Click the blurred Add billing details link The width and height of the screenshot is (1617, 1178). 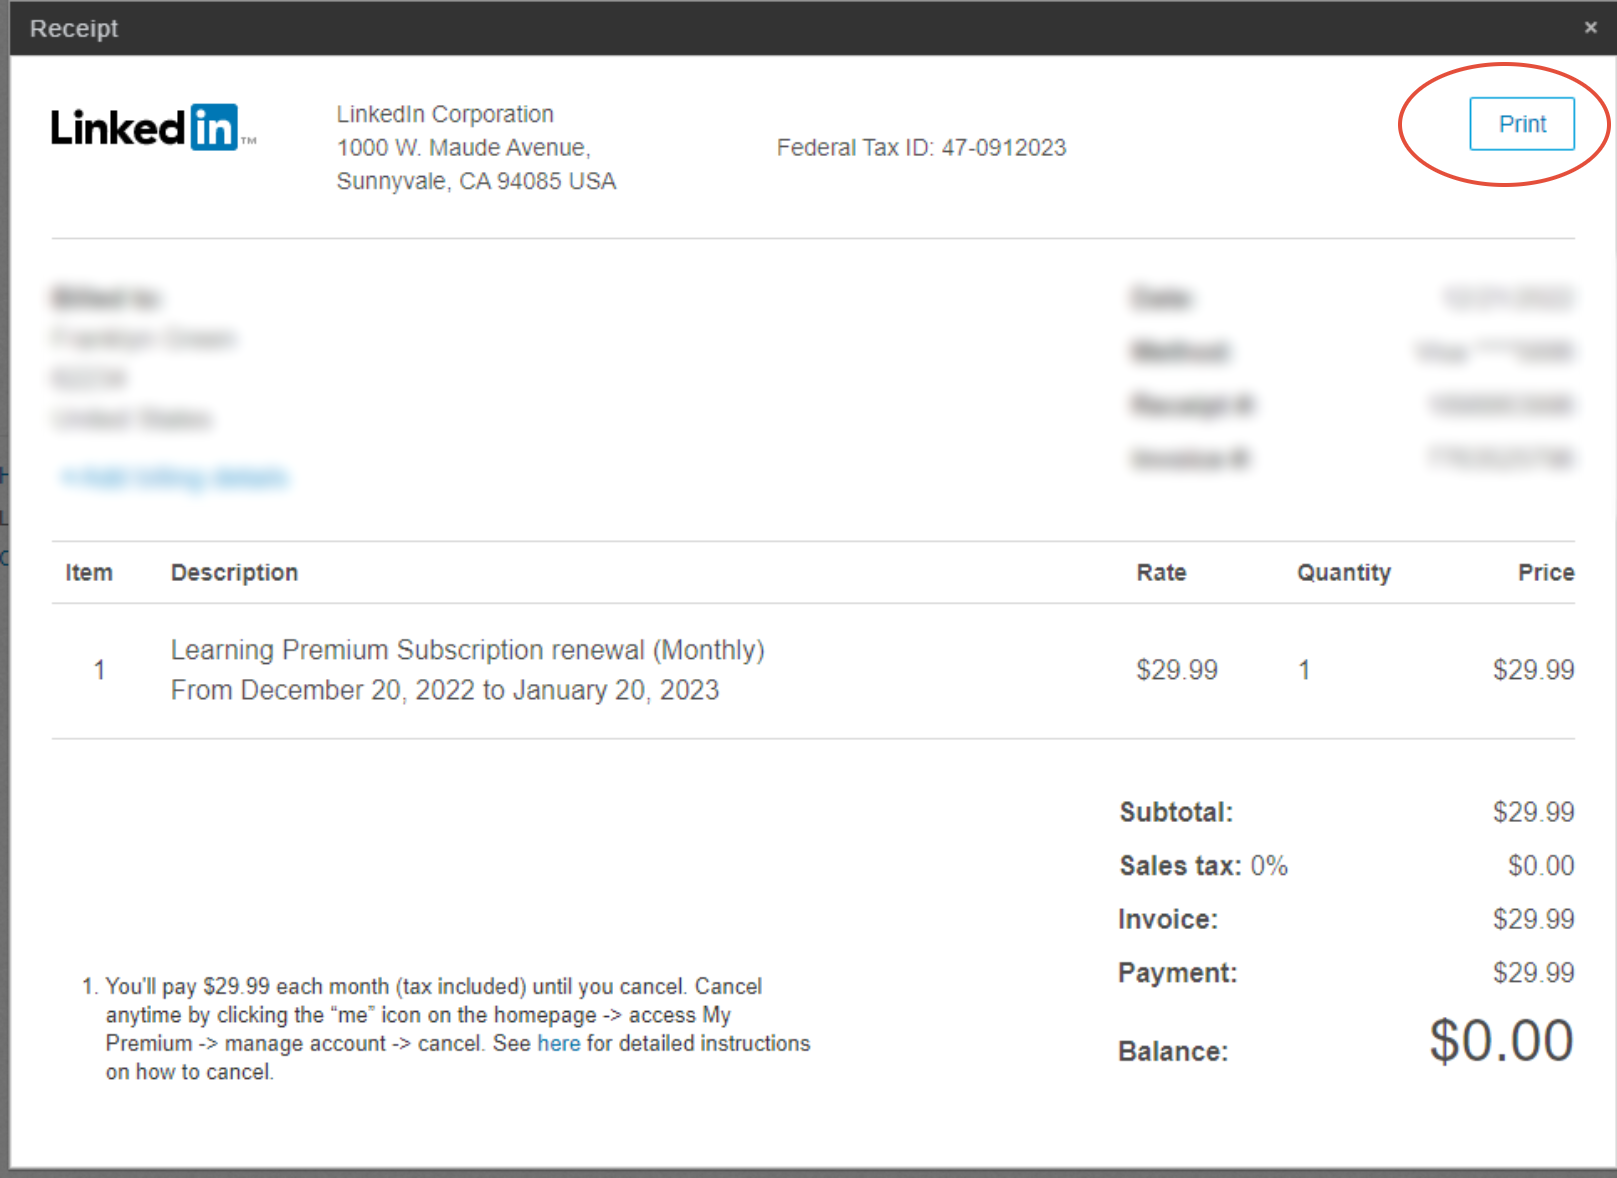(x=175, y=478)
